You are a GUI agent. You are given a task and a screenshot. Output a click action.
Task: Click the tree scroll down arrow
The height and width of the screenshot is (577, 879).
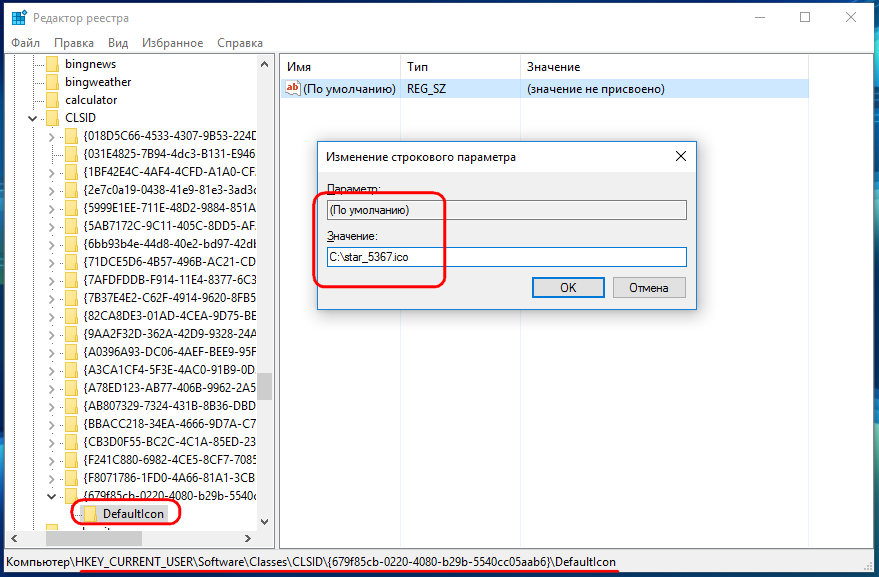click(265, 521)
